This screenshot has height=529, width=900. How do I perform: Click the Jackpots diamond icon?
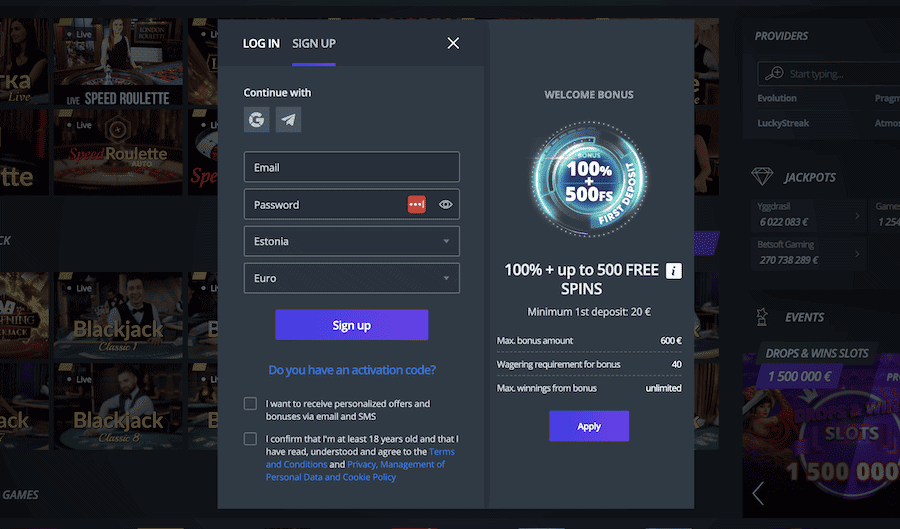click(x=762, y=177)
